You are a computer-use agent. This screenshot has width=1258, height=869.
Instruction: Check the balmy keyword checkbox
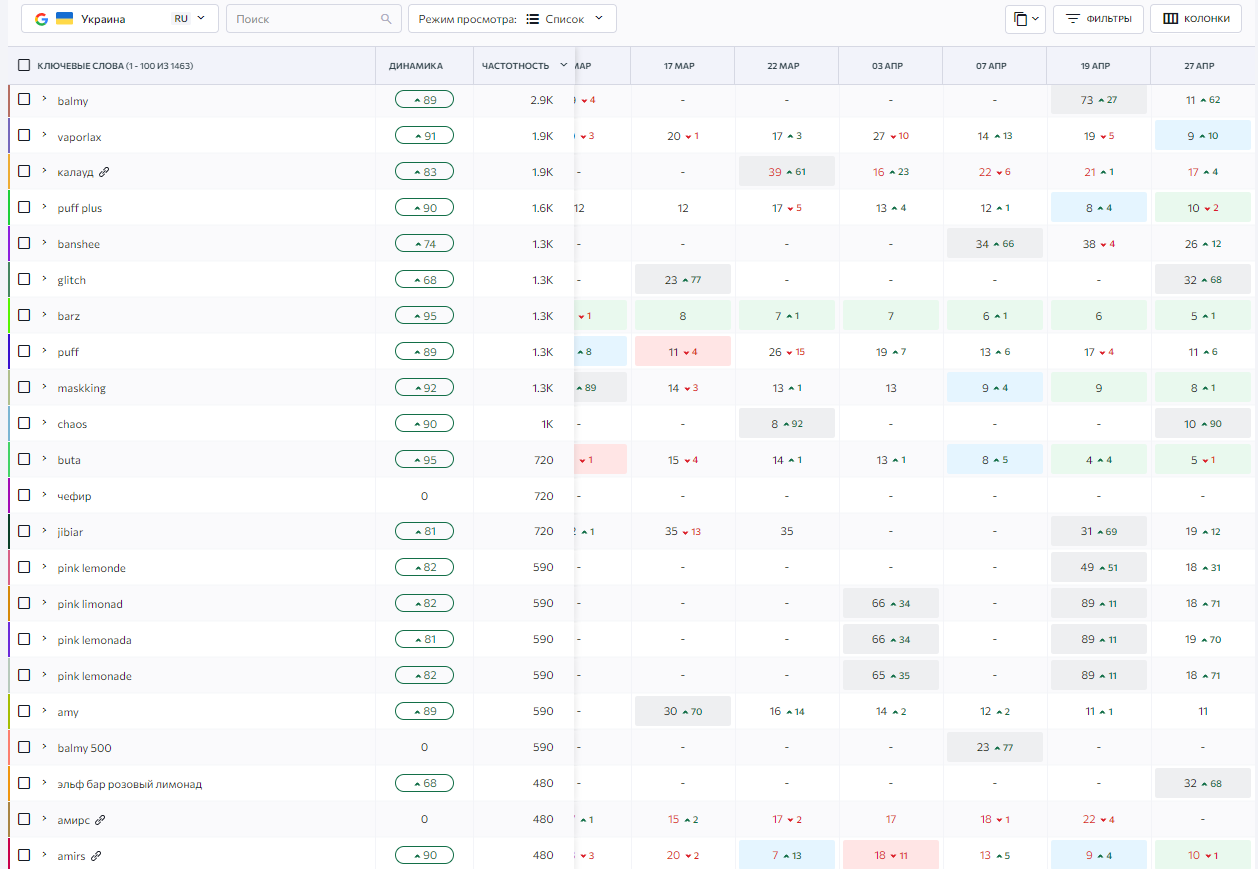[24, 99]
